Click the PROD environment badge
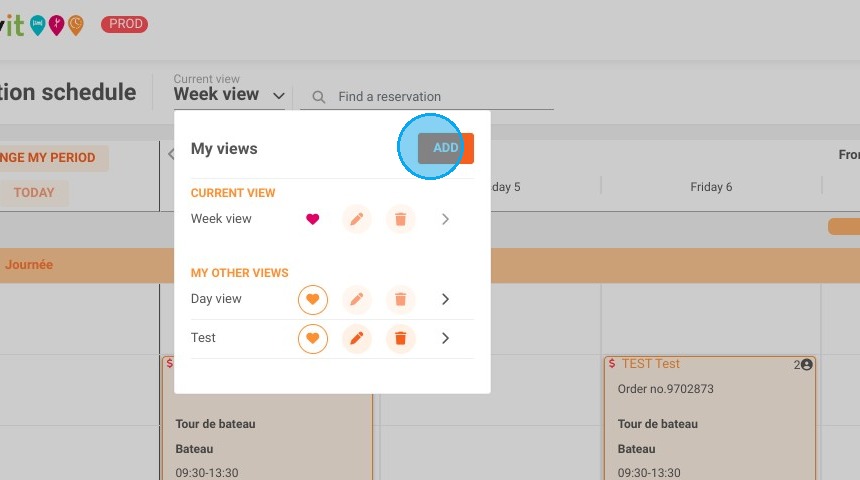This screenshot has width=860, height=480. tap(125, 24)
